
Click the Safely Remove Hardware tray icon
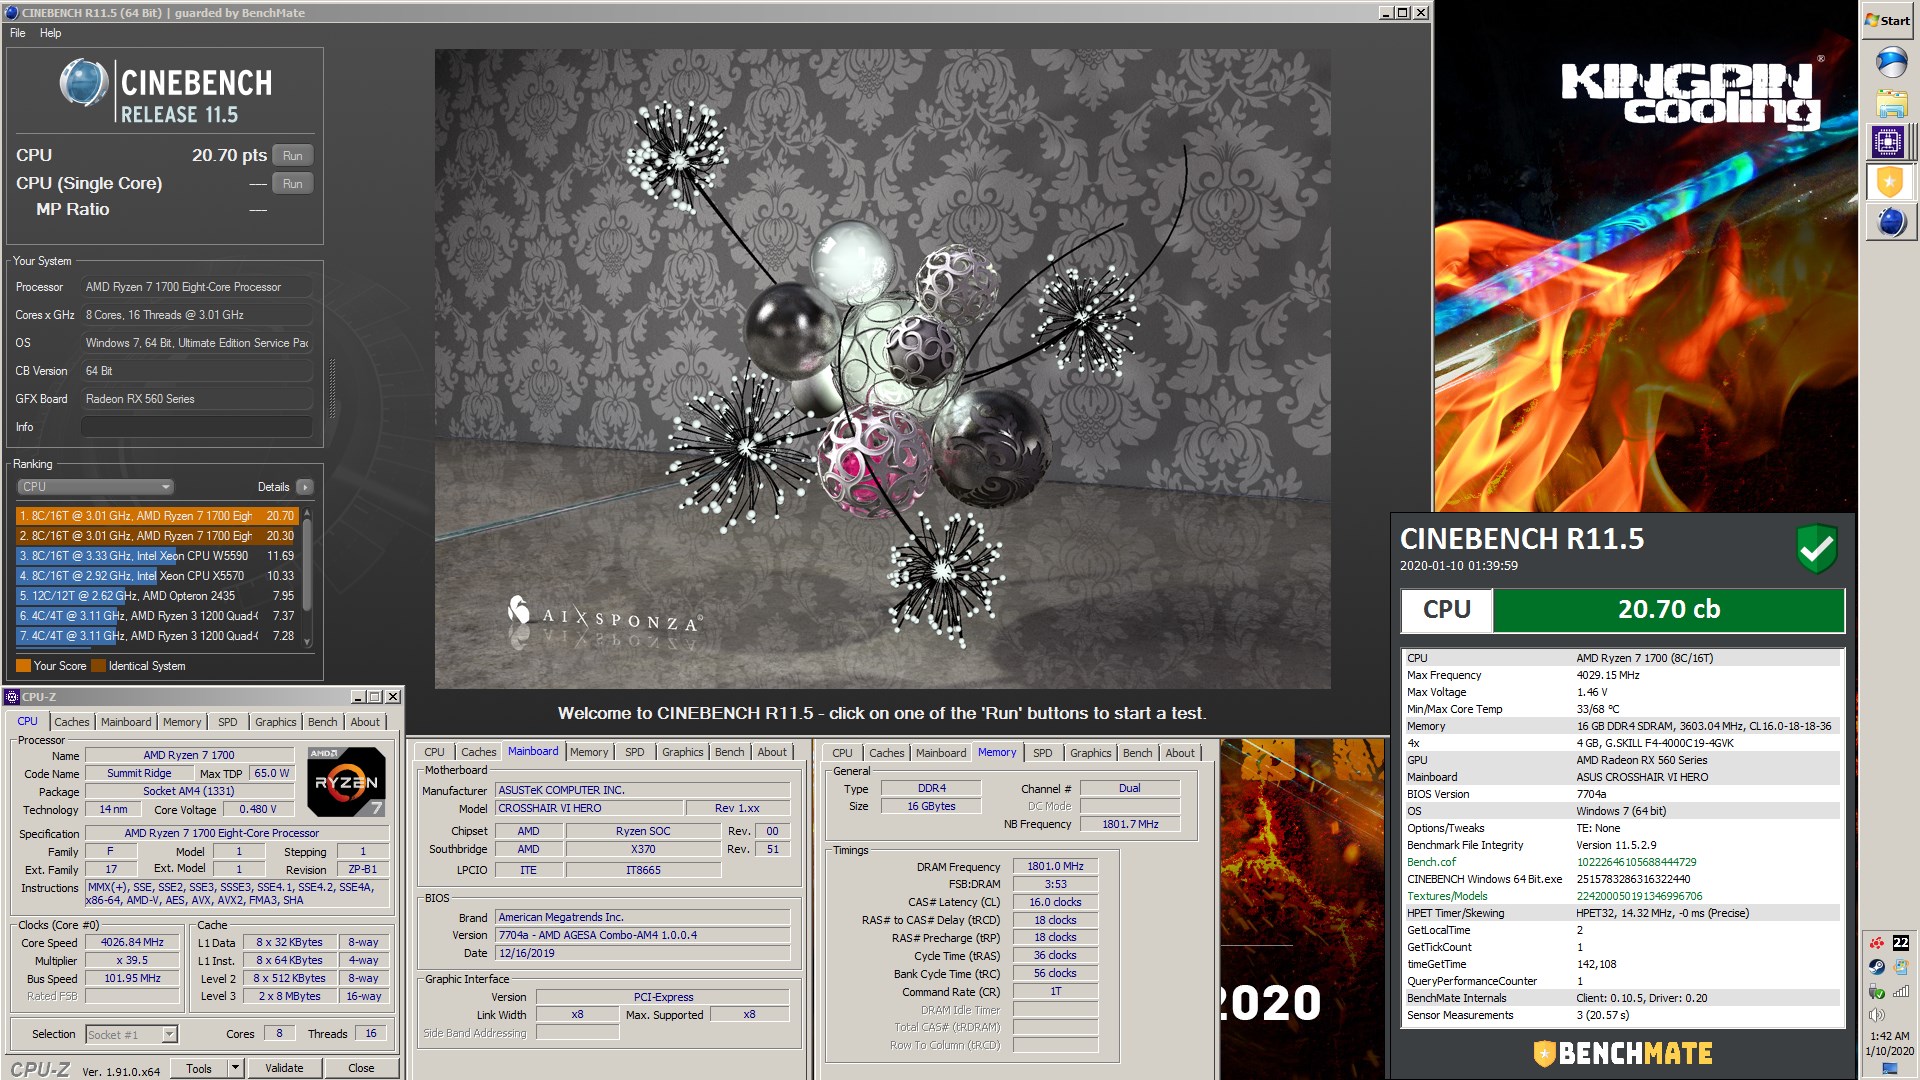pos(1877,992)
